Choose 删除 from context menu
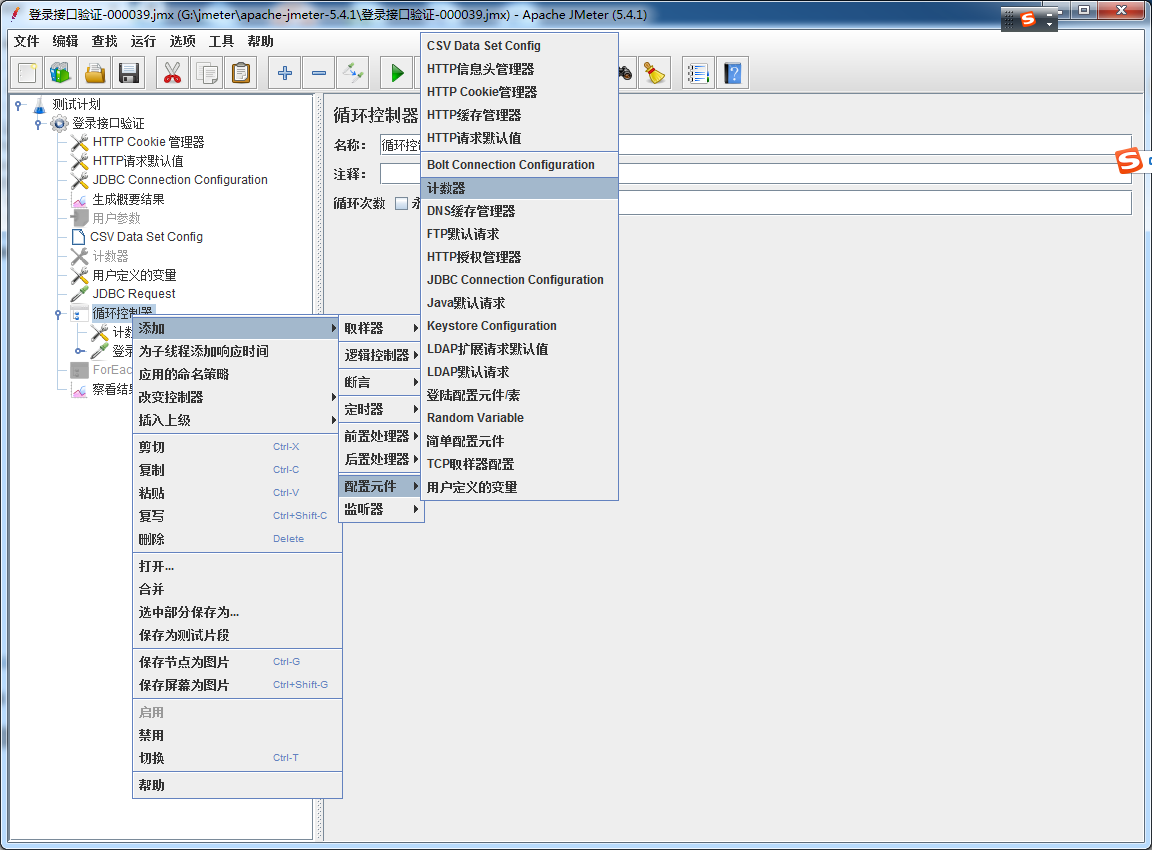Screen dimensions: 1152x850 pos(237,539)
